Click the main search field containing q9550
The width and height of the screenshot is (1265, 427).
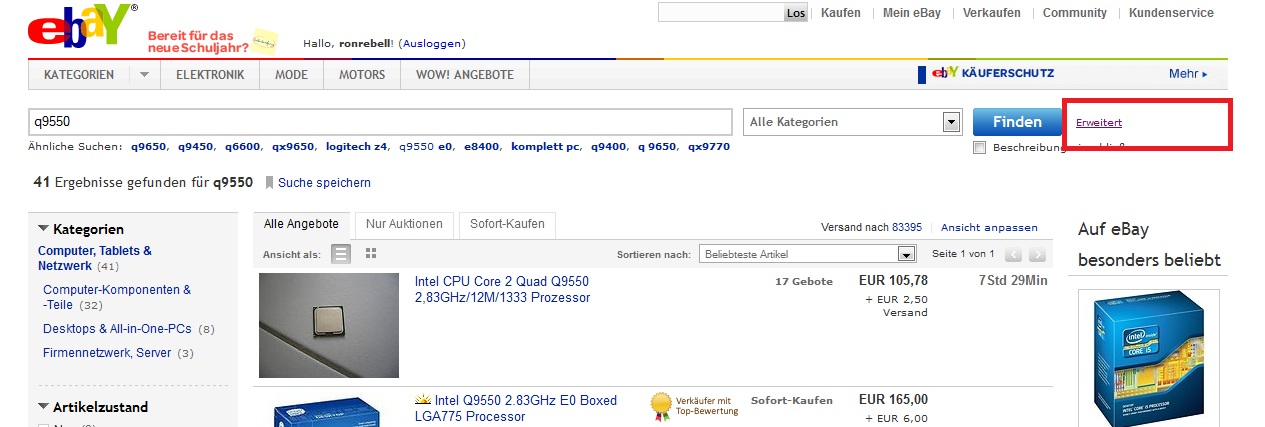(380, 122)
